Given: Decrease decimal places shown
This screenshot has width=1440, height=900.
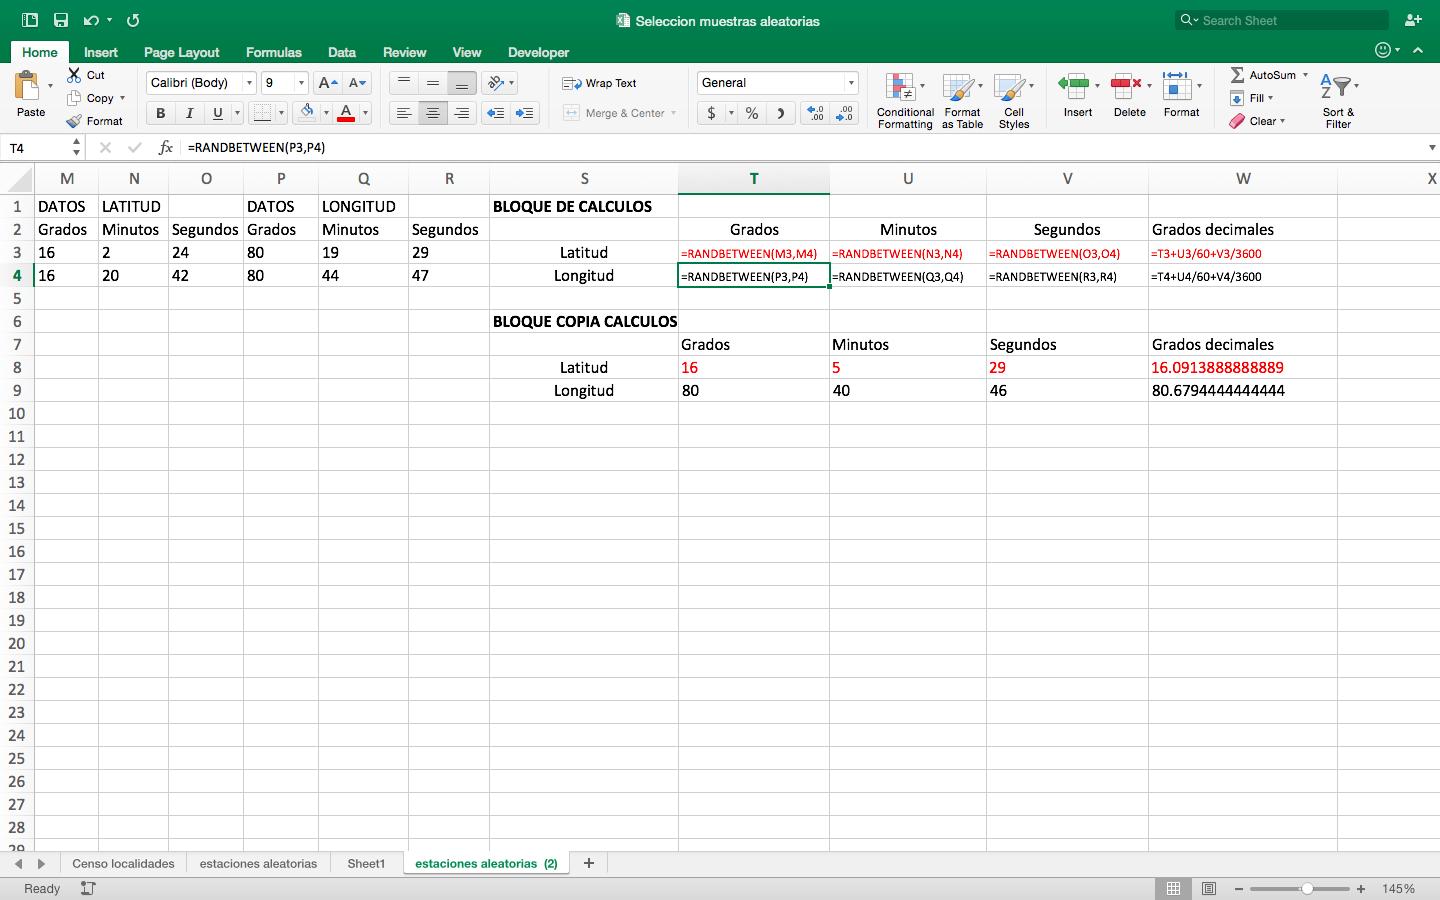Looking at the screenshot, I should tap(845, 113).
